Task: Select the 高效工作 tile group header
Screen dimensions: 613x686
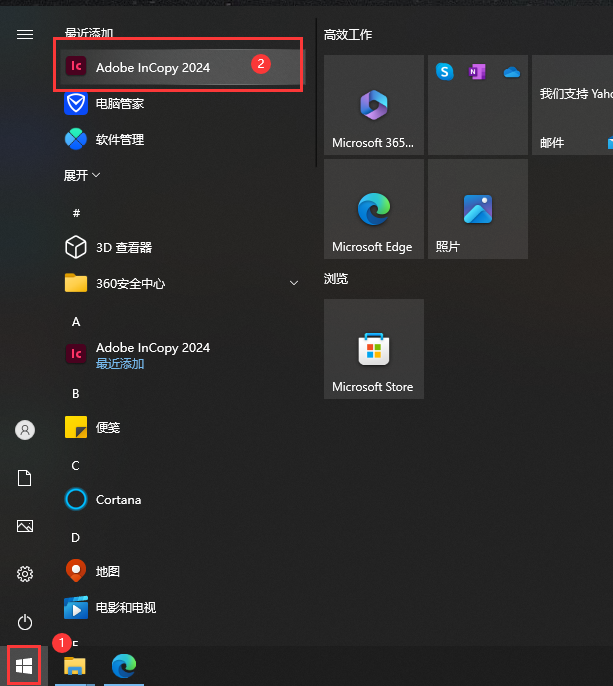Action: point(348,35)
